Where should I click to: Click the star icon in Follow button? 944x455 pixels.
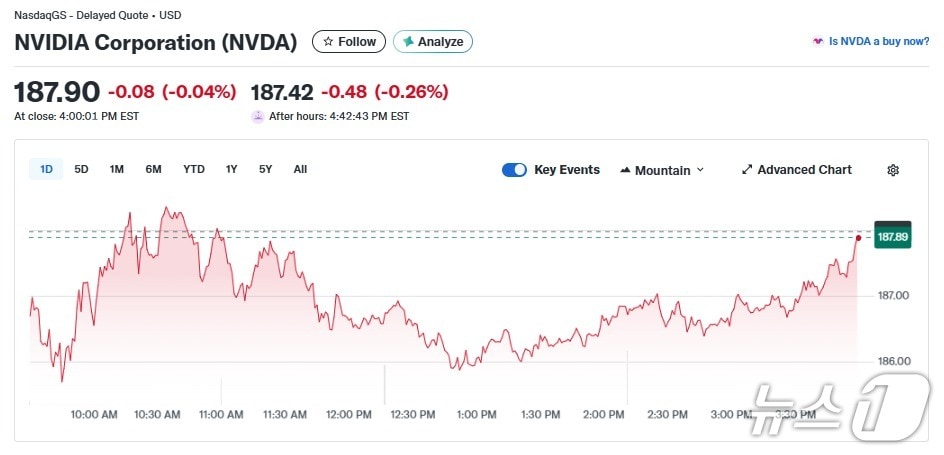(328, 42)
